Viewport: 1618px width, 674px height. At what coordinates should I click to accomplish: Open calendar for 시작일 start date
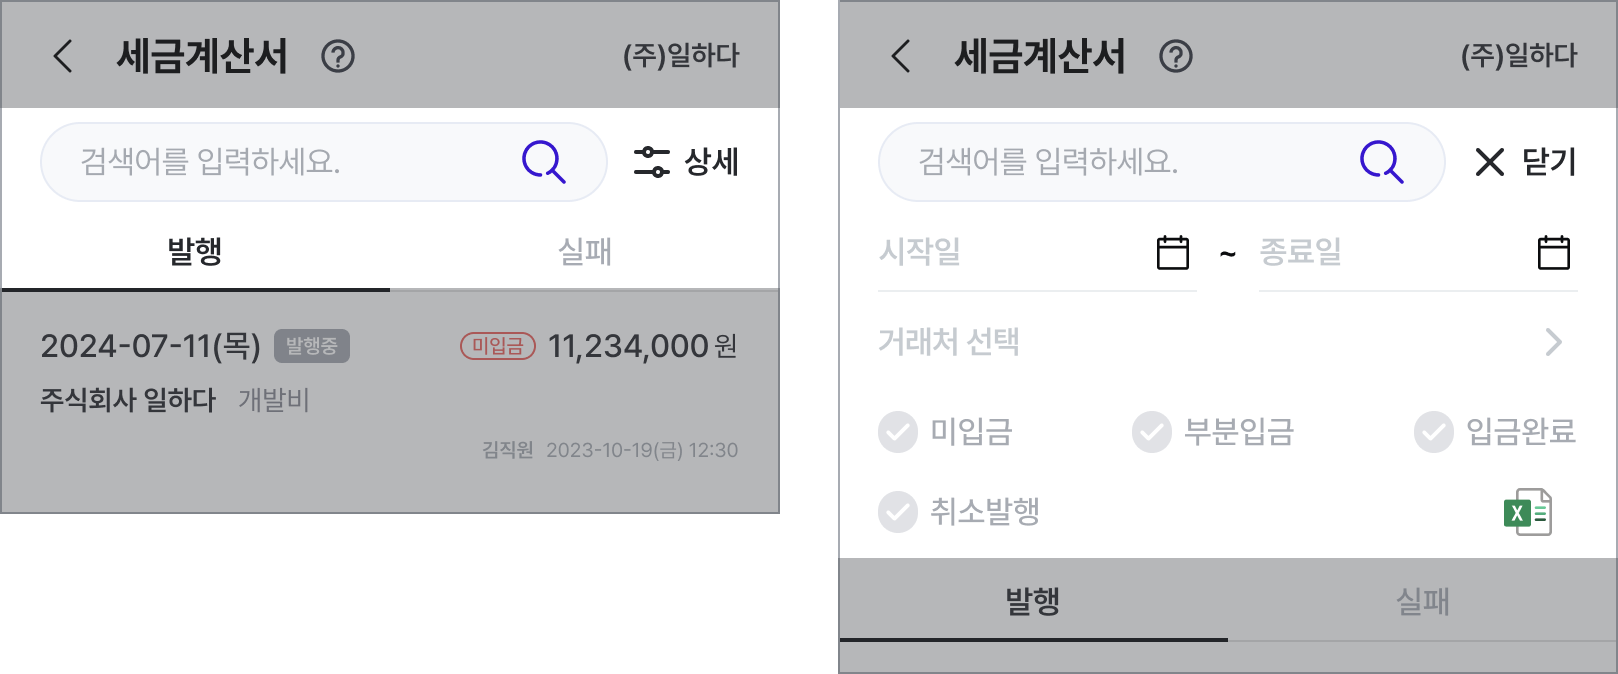tap(1173, 252)
